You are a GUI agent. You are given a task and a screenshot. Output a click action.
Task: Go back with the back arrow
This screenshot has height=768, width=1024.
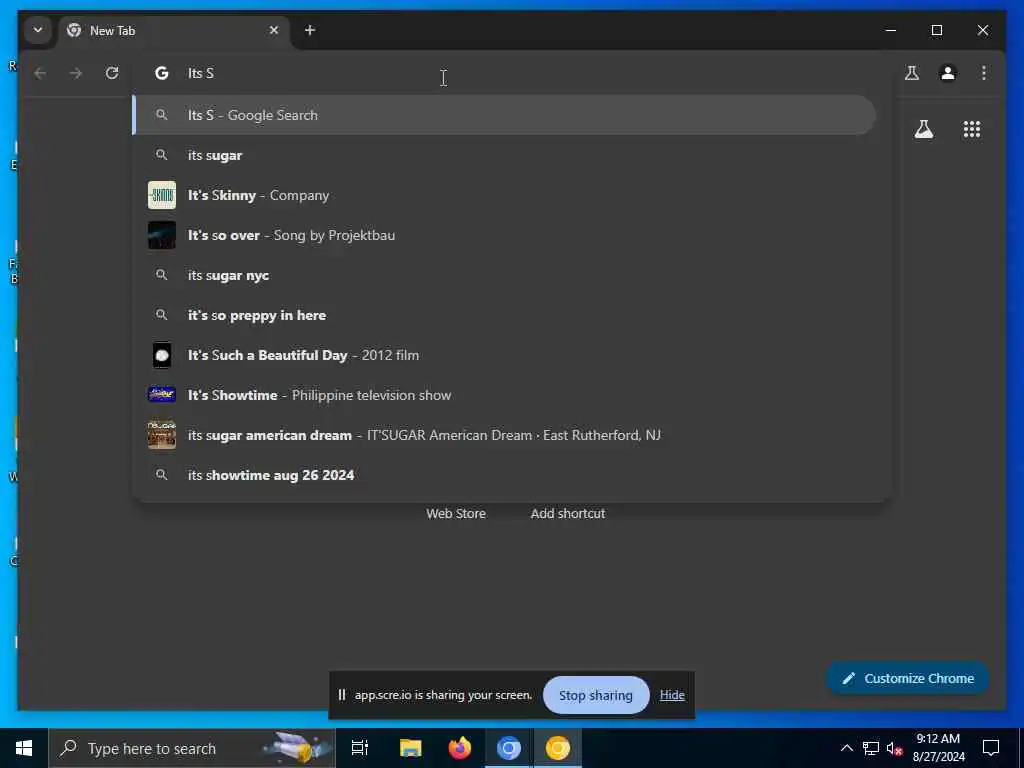40,73
